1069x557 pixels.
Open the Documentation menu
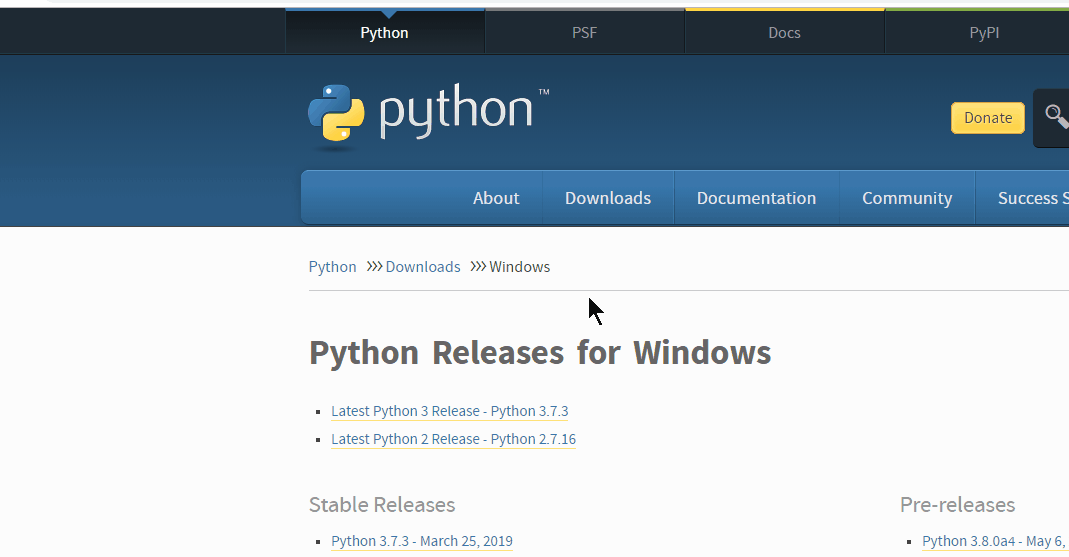756,198
